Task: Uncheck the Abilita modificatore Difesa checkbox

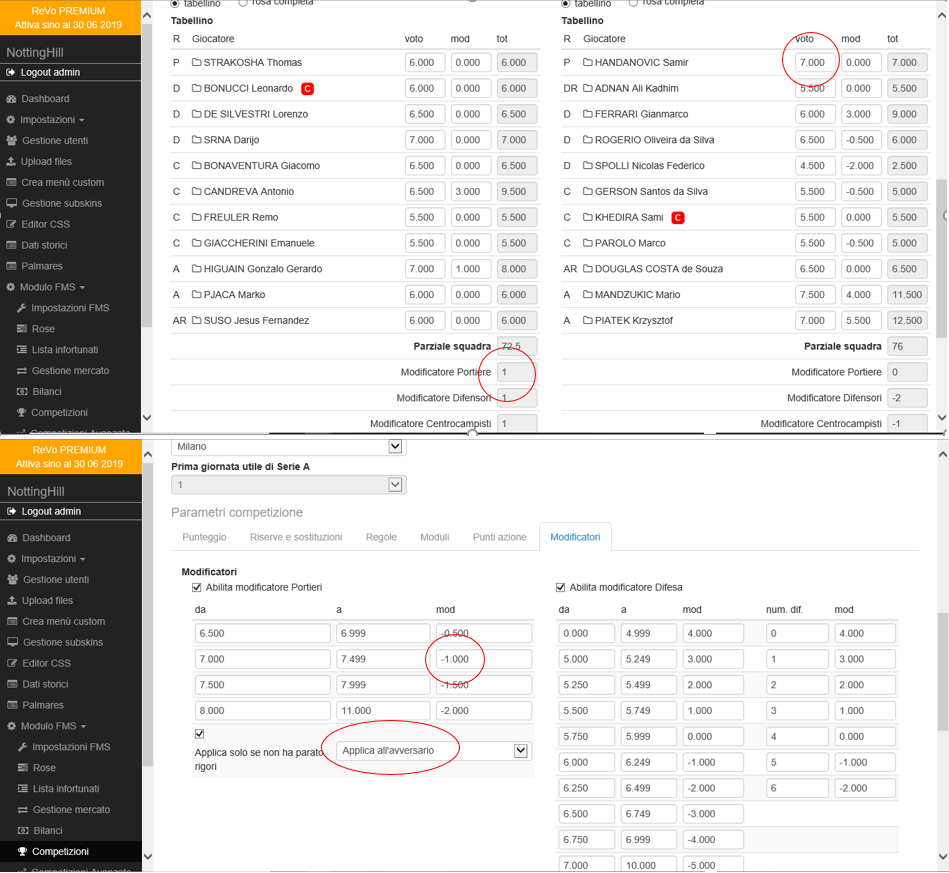Action: coord(560,588)
